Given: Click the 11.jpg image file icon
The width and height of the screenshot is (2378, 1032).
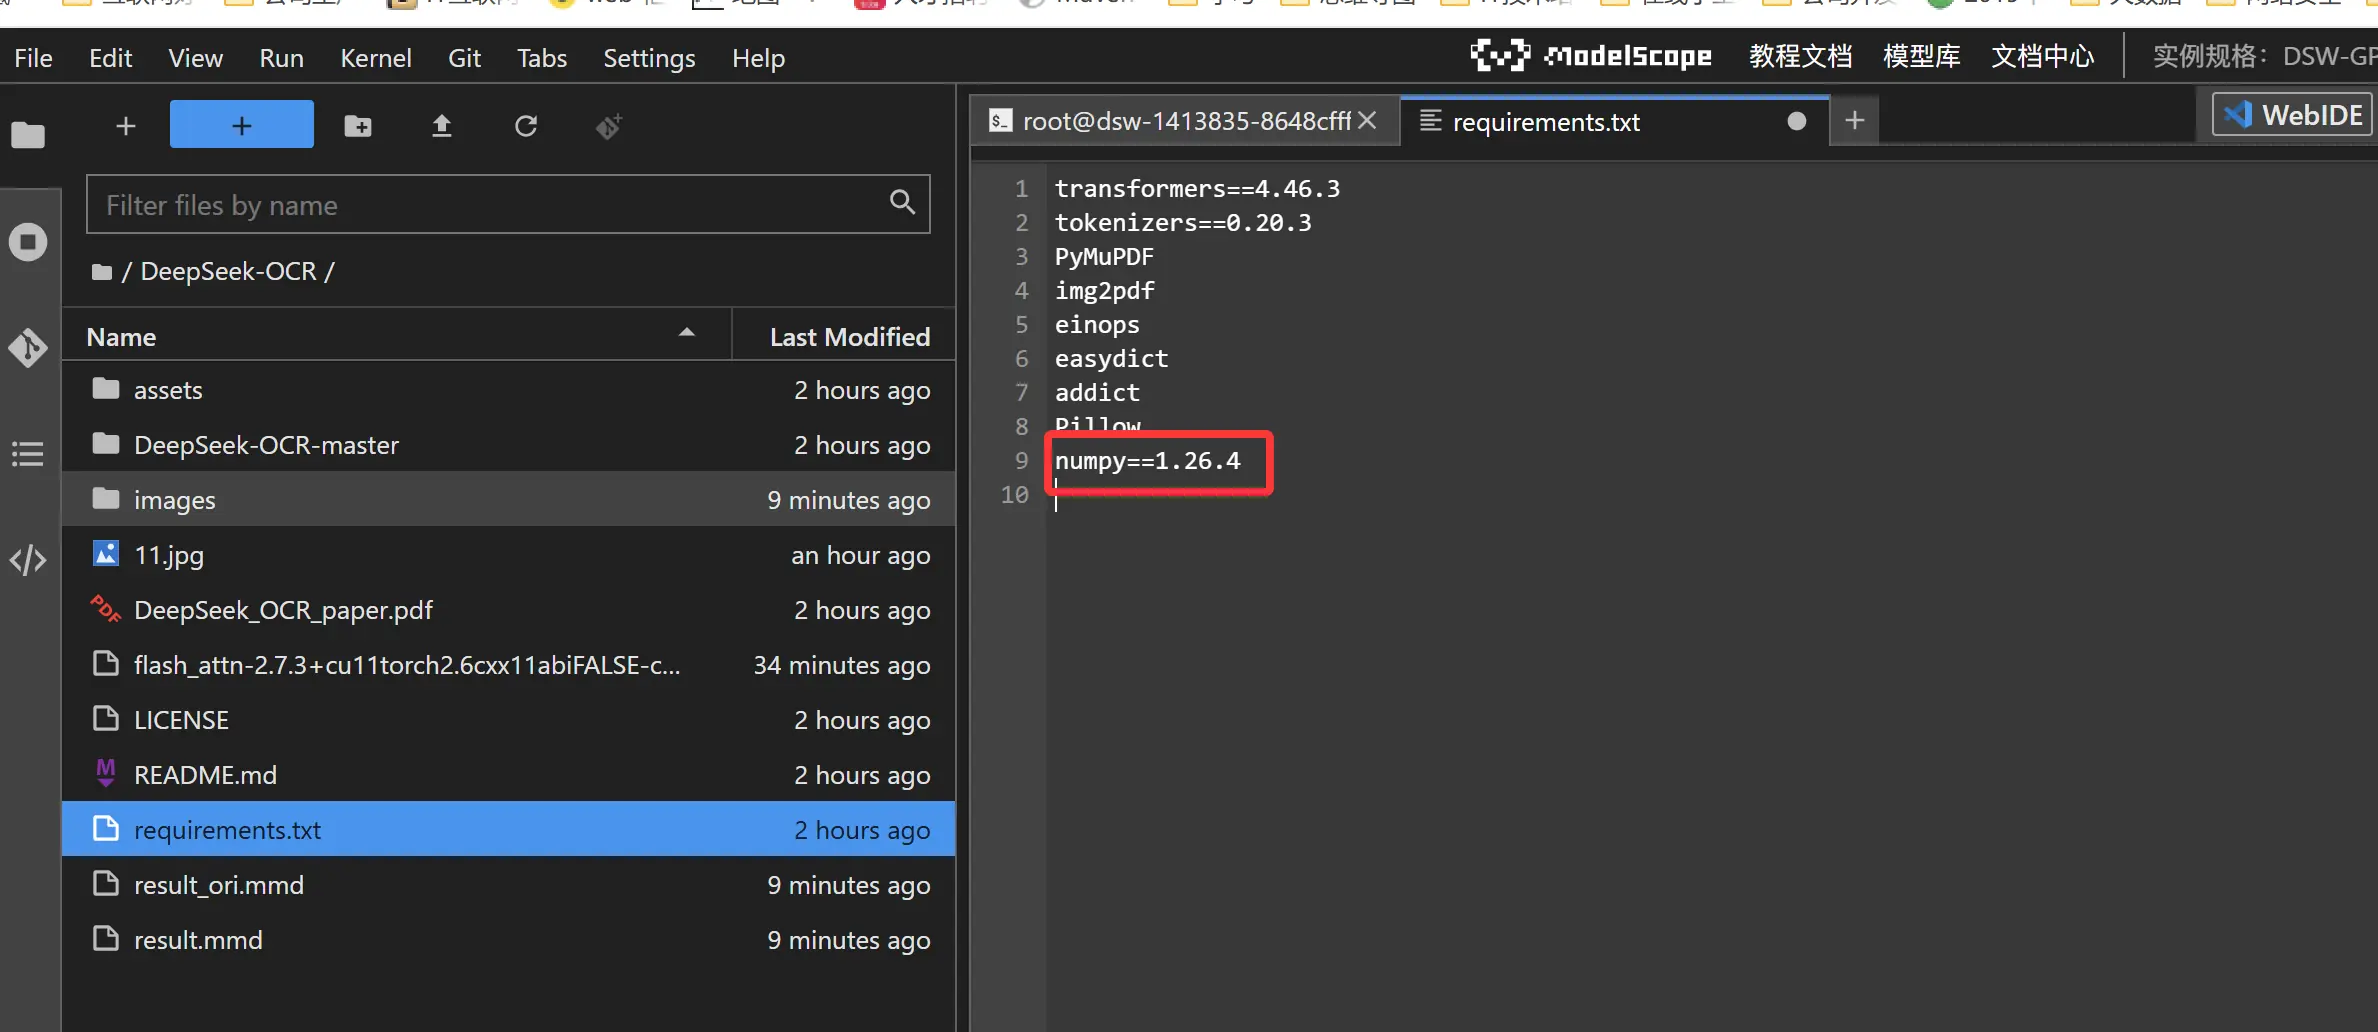Looking at the screenshot, I should tap(106, 553).
